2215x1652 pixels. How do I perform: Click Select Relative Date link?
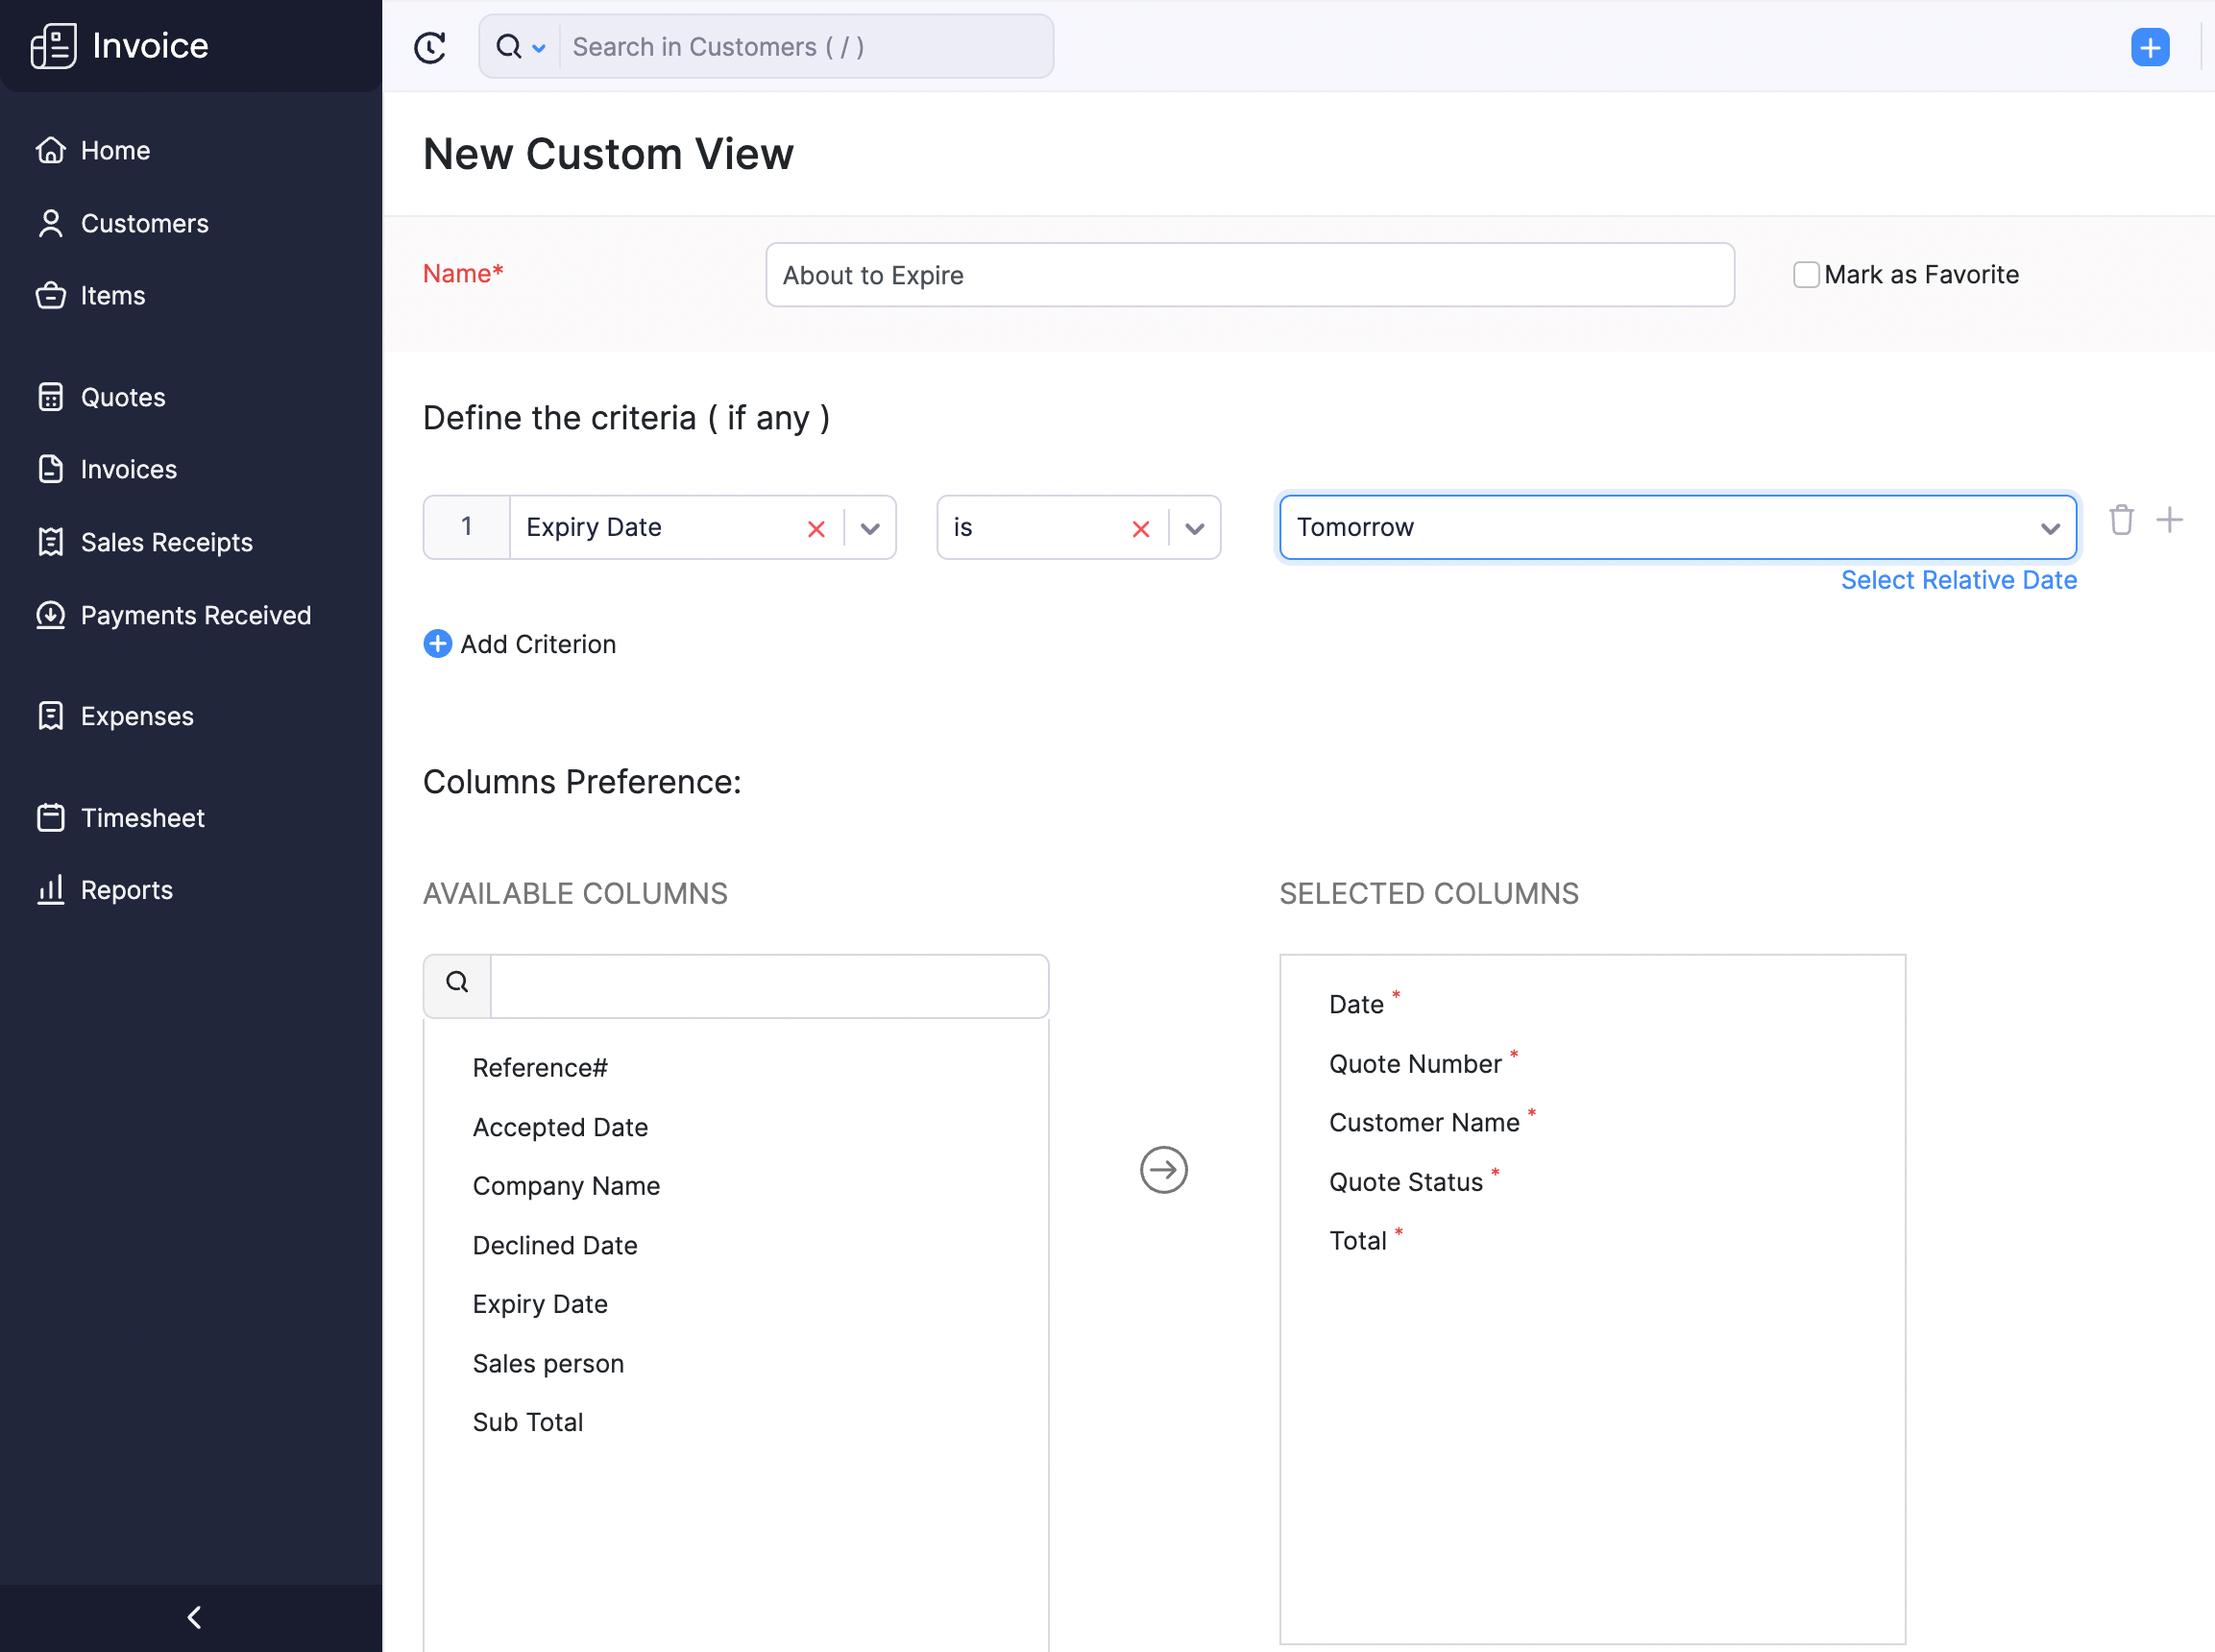point(1958,581)
